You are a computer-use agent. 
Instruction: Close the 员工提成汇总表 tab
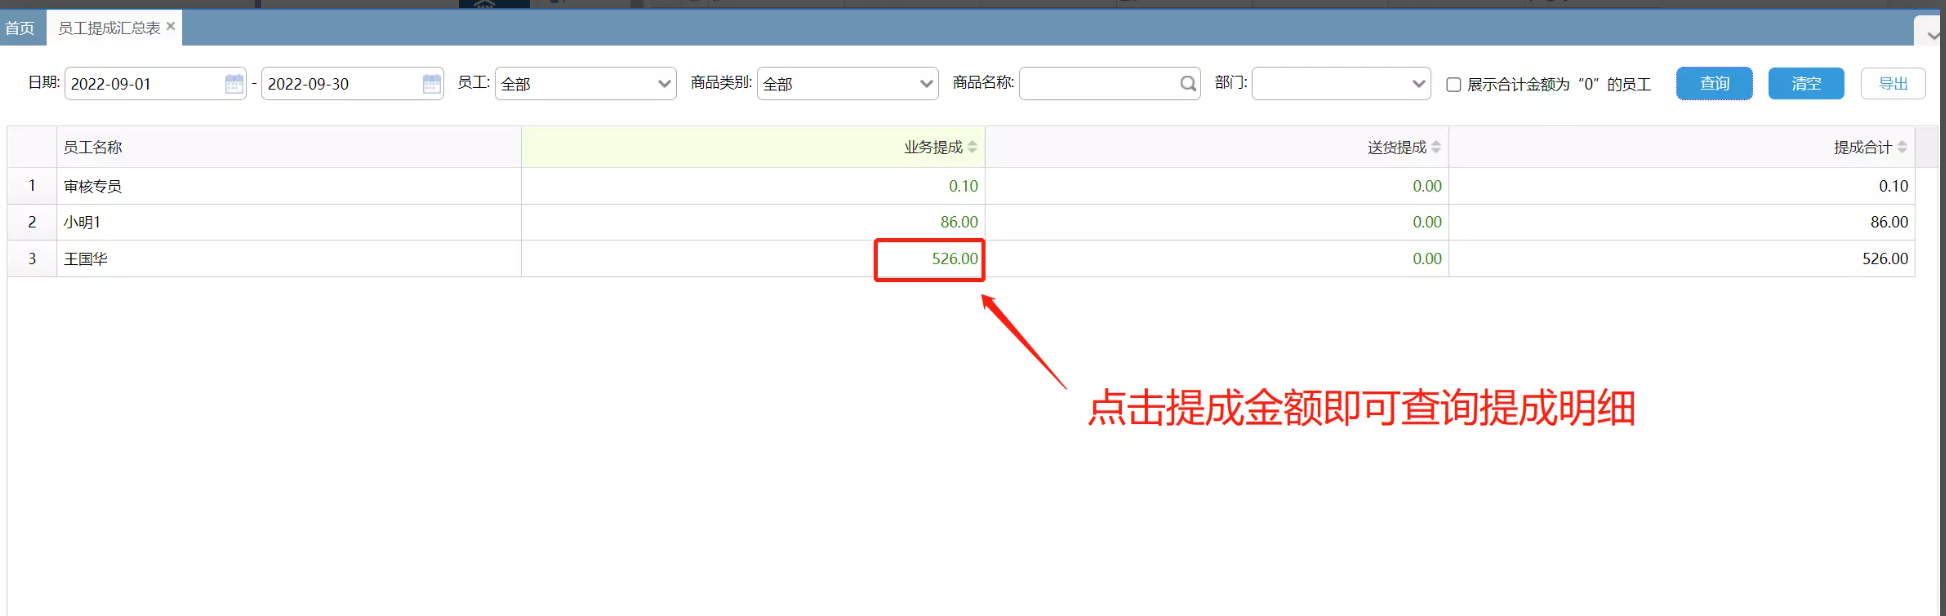pos(171,26)
